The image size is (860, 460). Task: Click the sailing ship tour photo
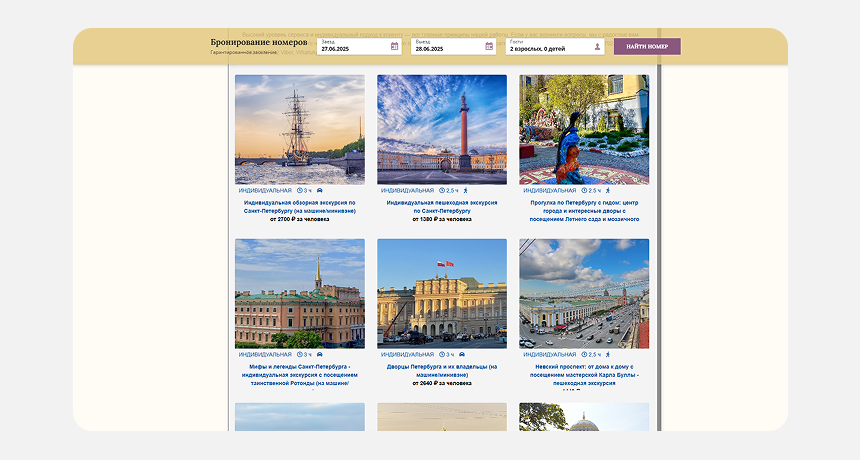point(300,129)
